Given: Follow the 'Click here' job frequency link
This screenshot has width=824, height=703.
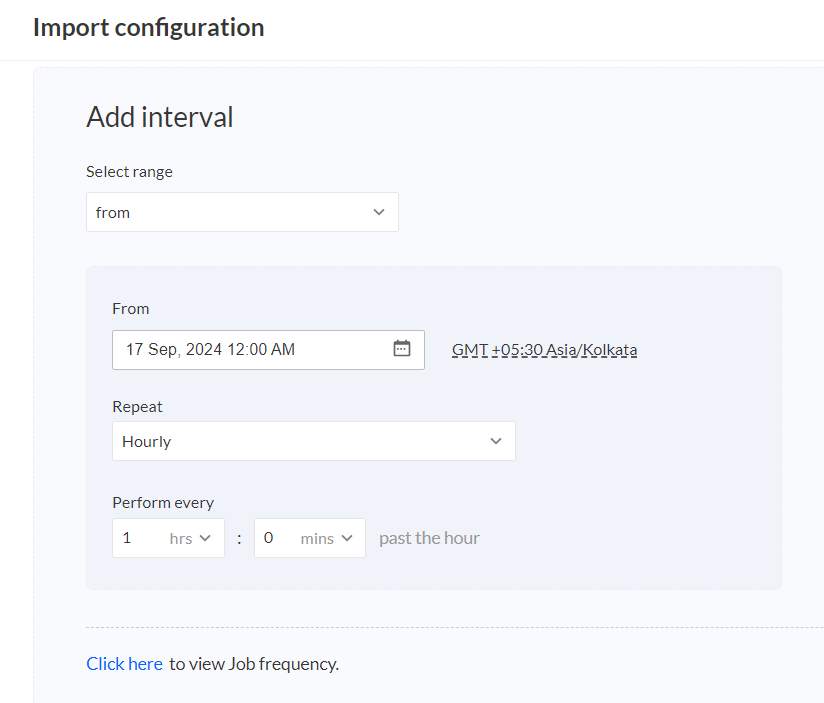Looking at the screenshot, I should 125,664.
